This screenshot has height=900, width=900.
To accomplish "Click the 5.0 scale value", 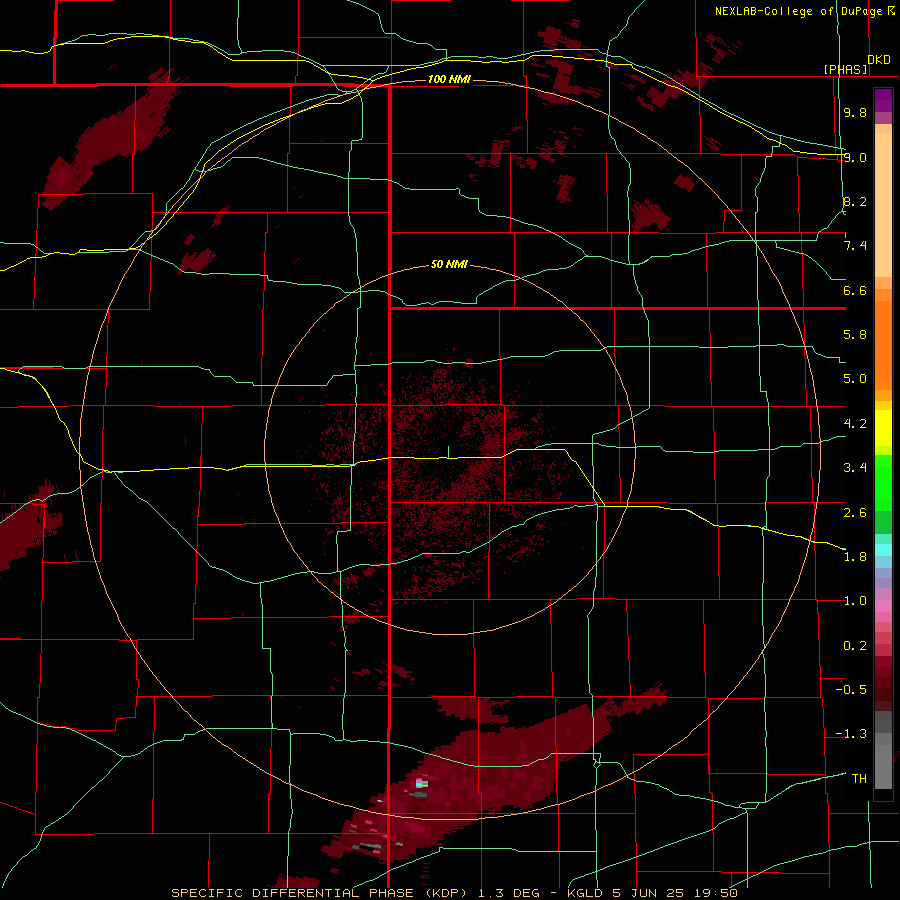I will [855, 379].
